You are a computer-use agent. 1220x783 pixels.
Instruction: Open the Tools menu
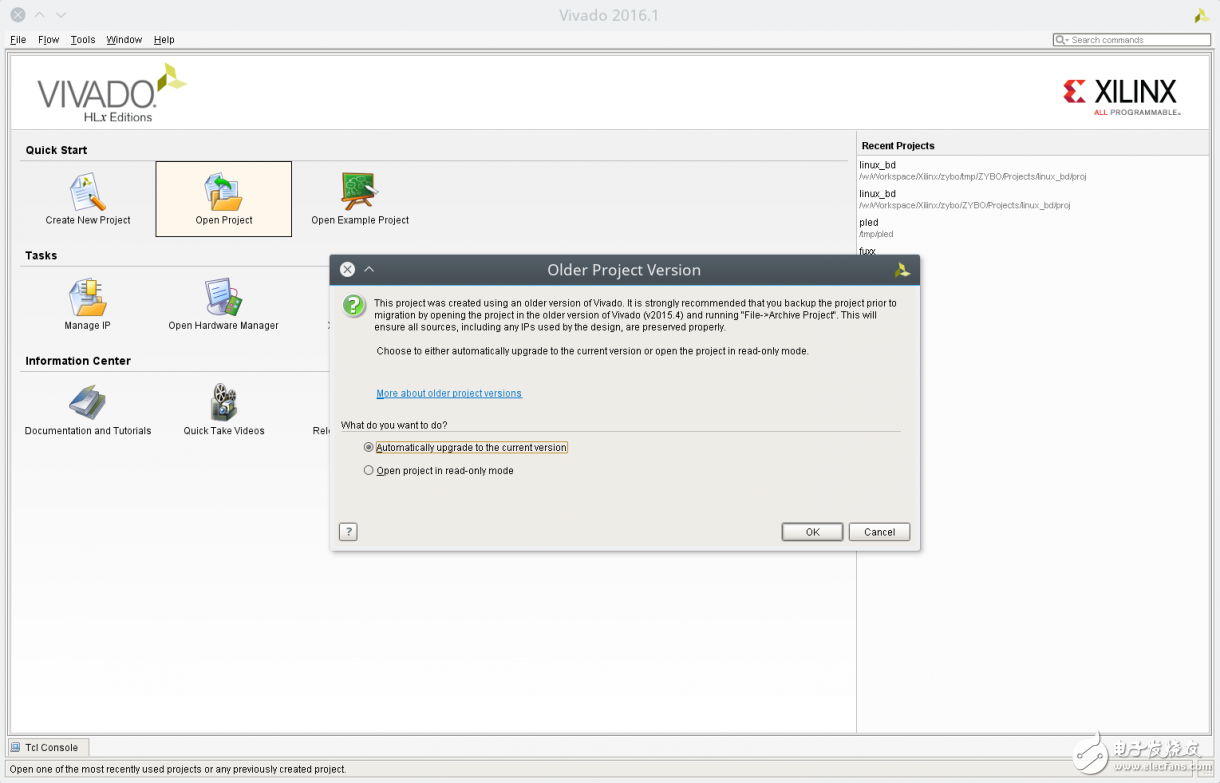click(x=83, y=40)
